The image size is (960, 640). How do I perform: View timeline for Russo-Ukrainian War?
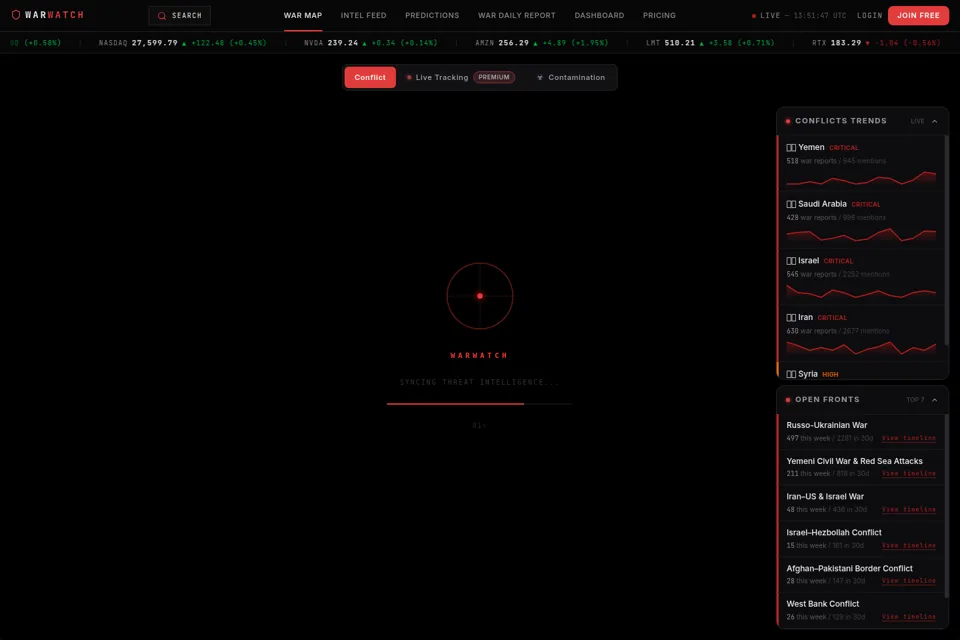(x=908, y=438)
